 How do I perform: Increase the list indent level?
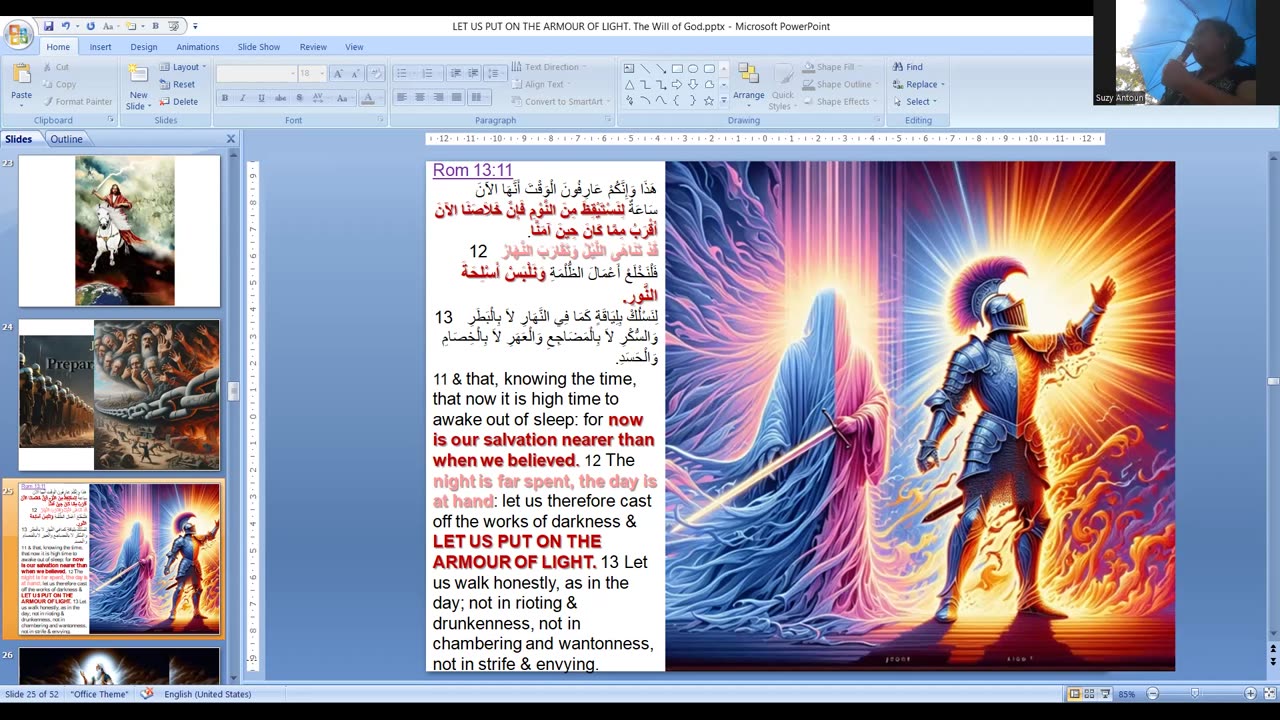474,74
